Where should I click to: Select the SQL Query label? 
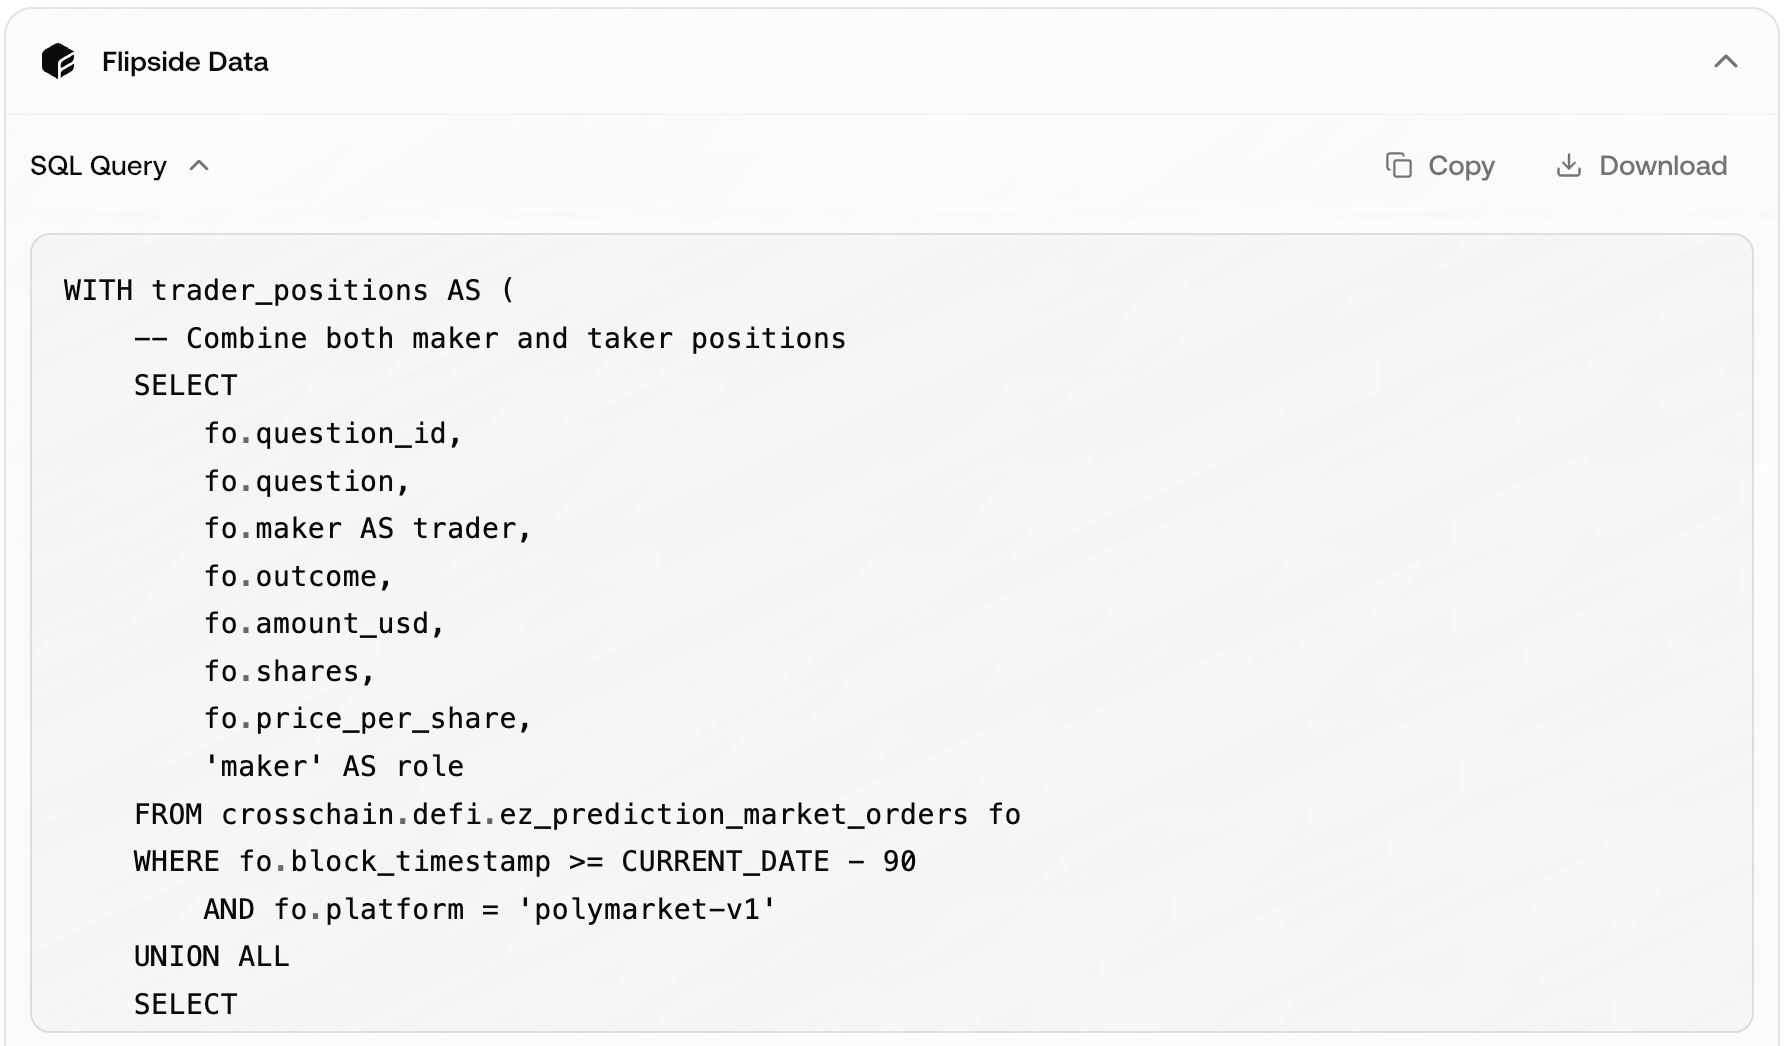[99, 166]
